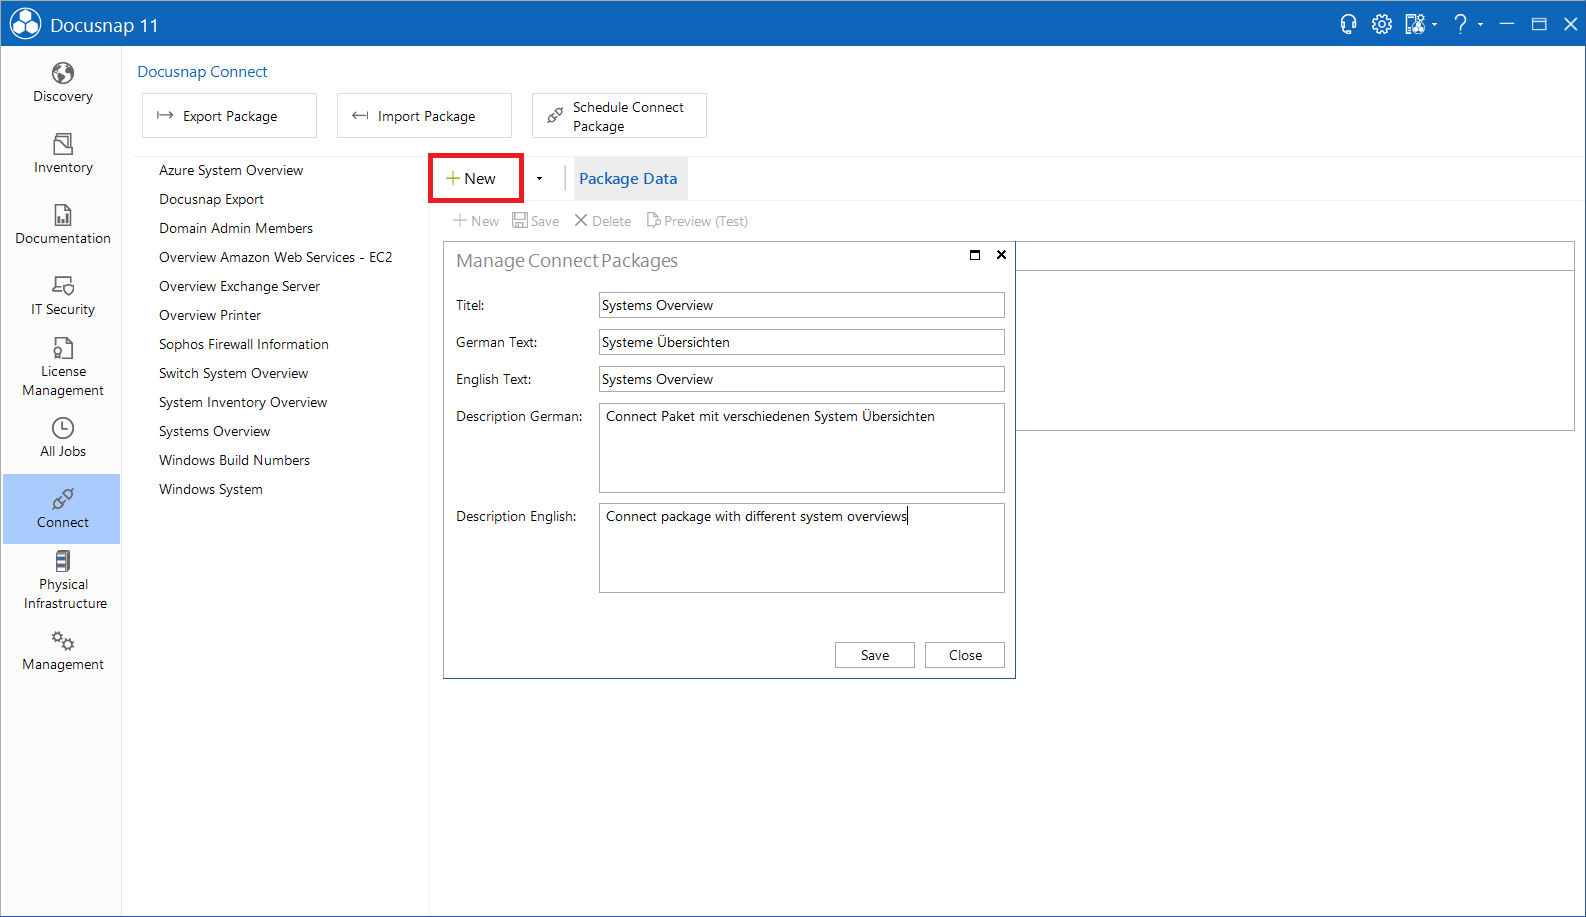
Task: Click Export Package button
Action: pyautogui.click(x=229, y=116)
